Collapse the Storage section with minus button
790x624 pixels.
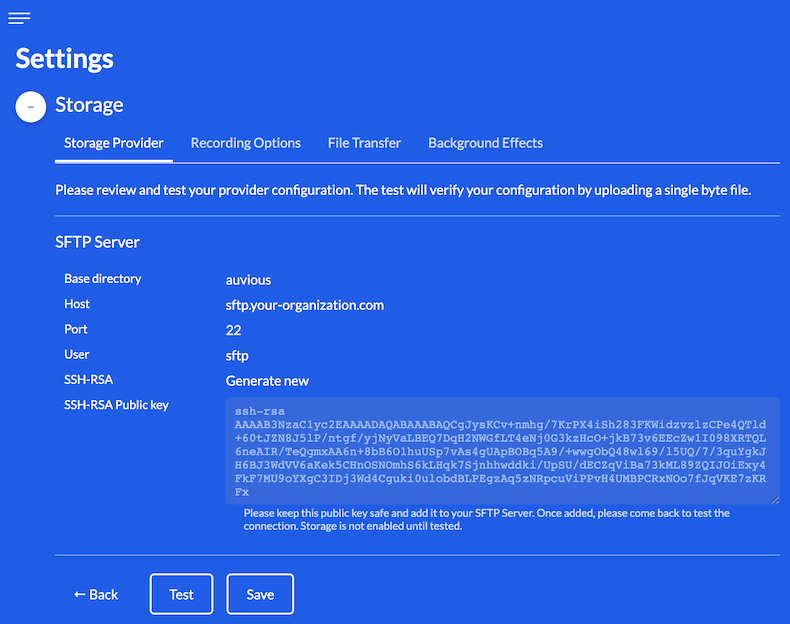click(x=31, y=106)
